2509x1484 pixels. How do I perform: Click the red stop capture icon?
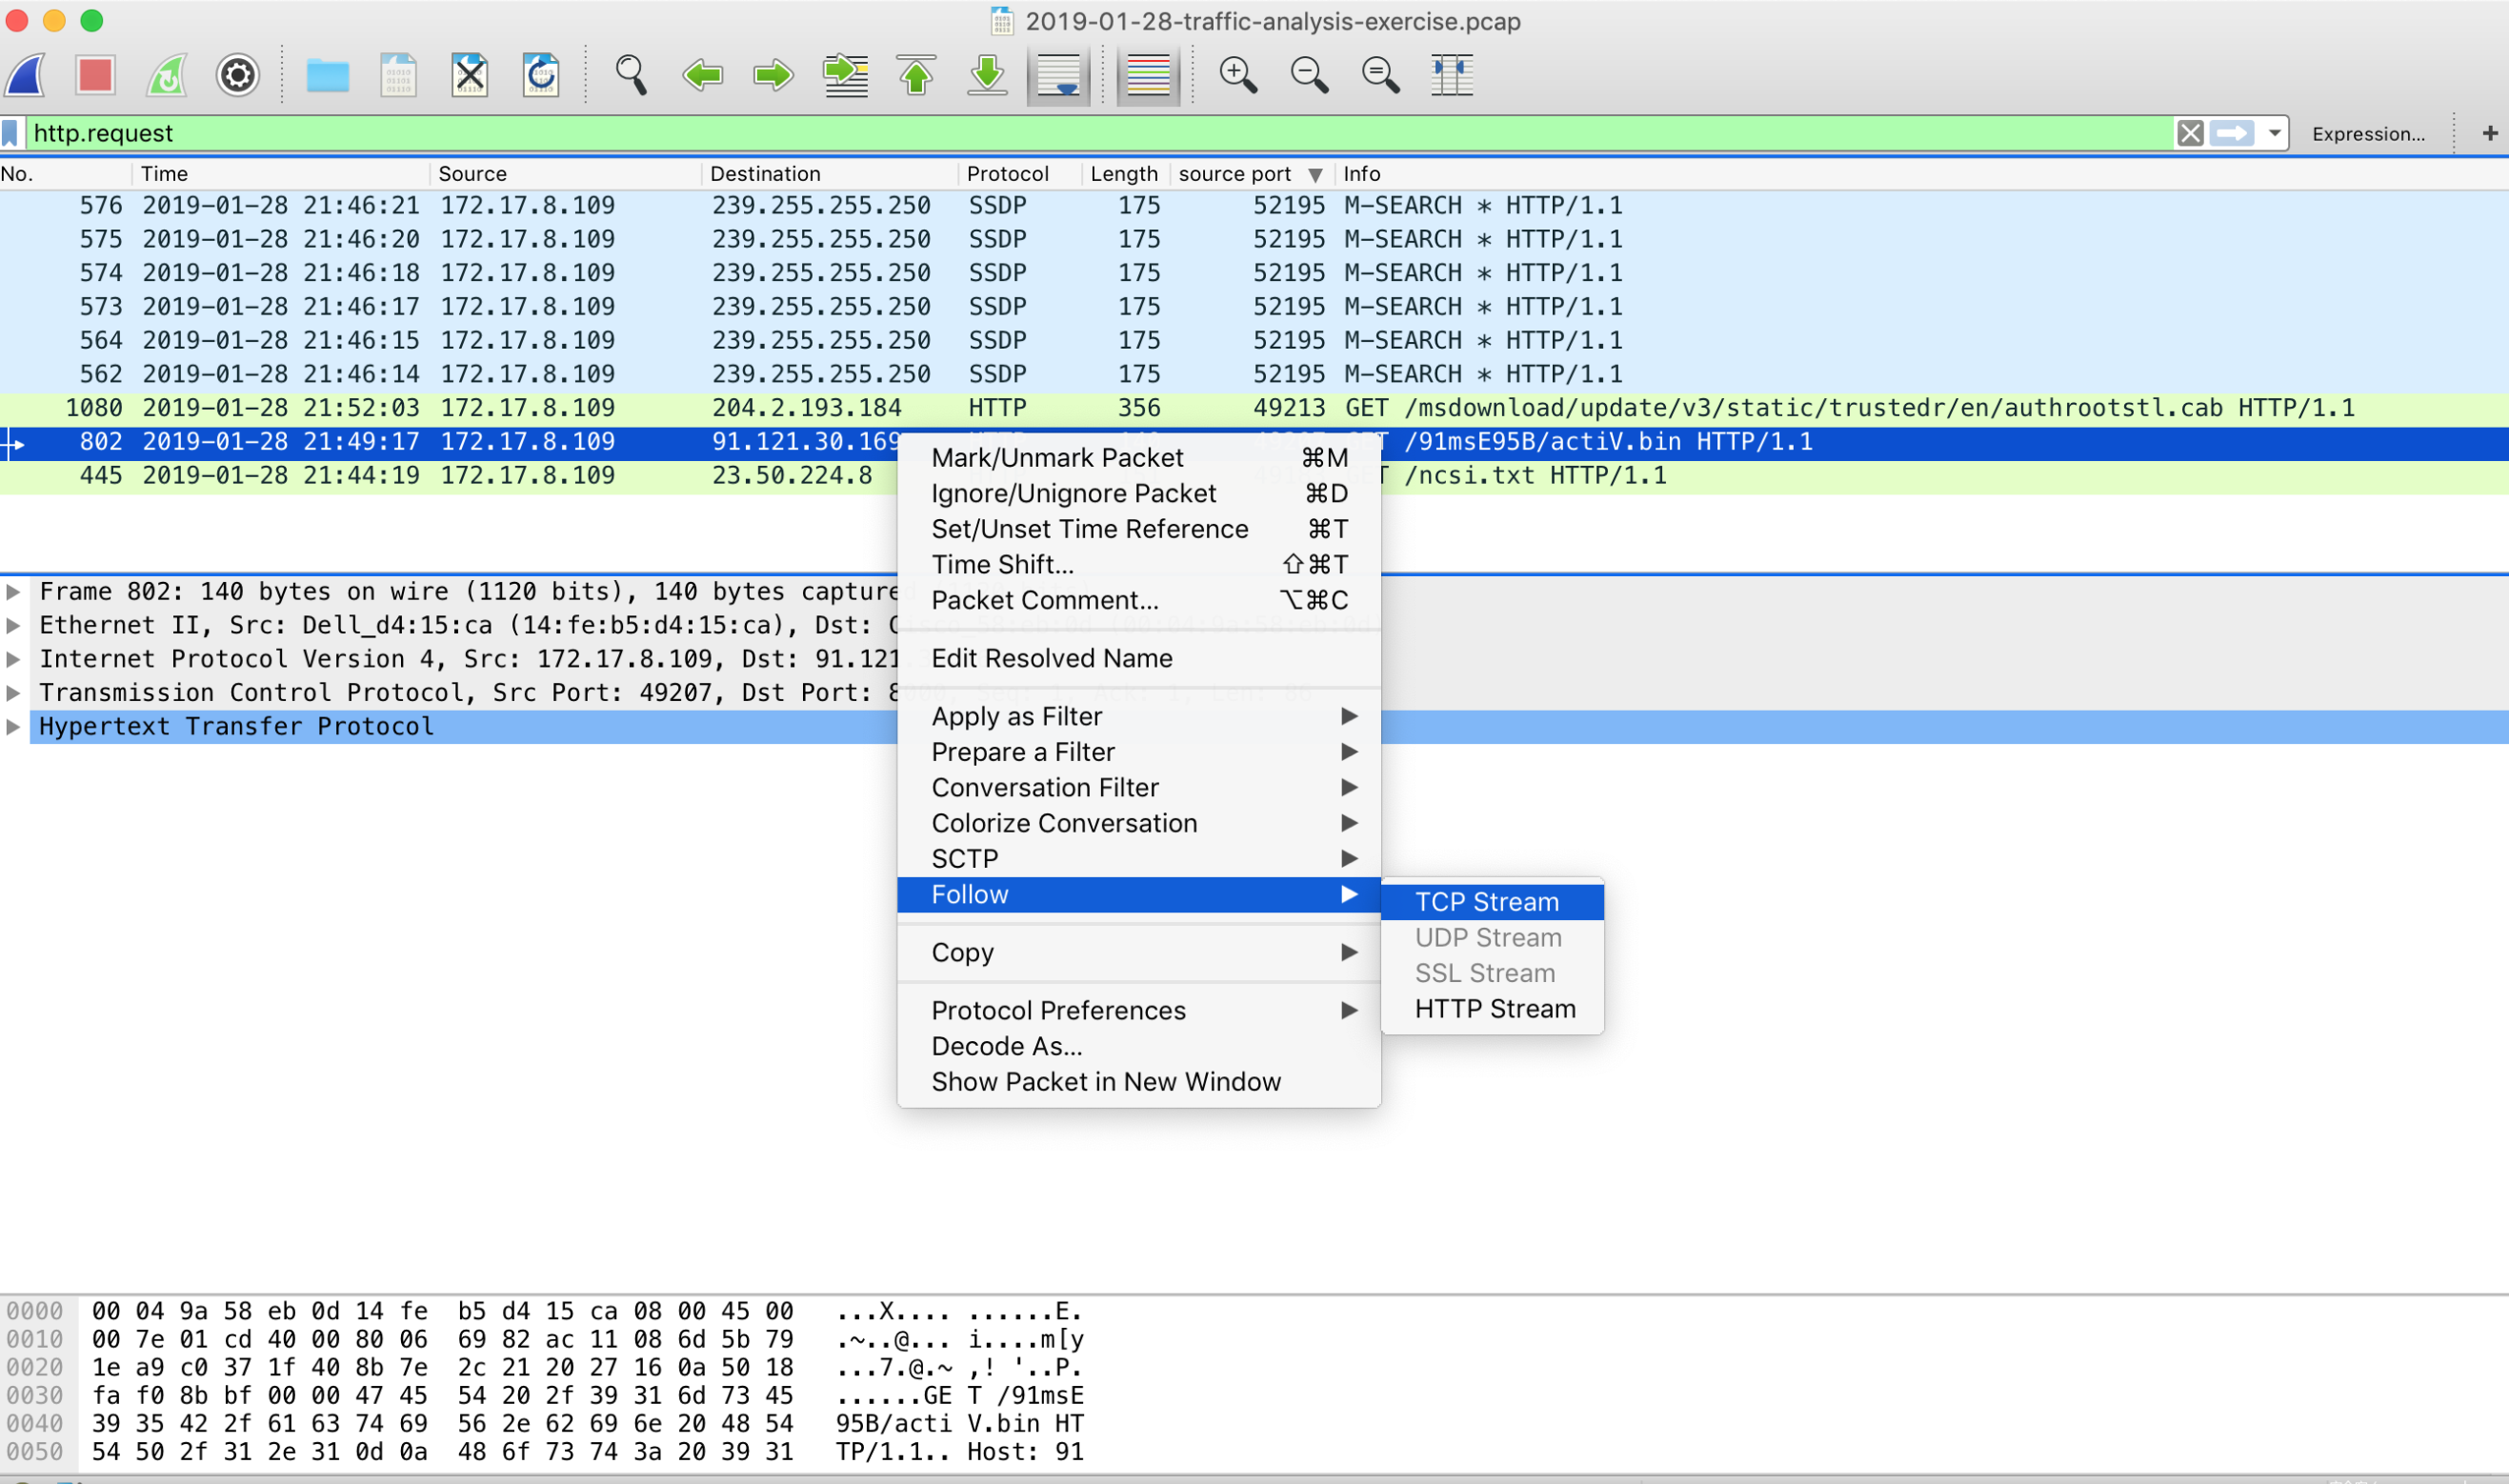(x=95, y=75)
